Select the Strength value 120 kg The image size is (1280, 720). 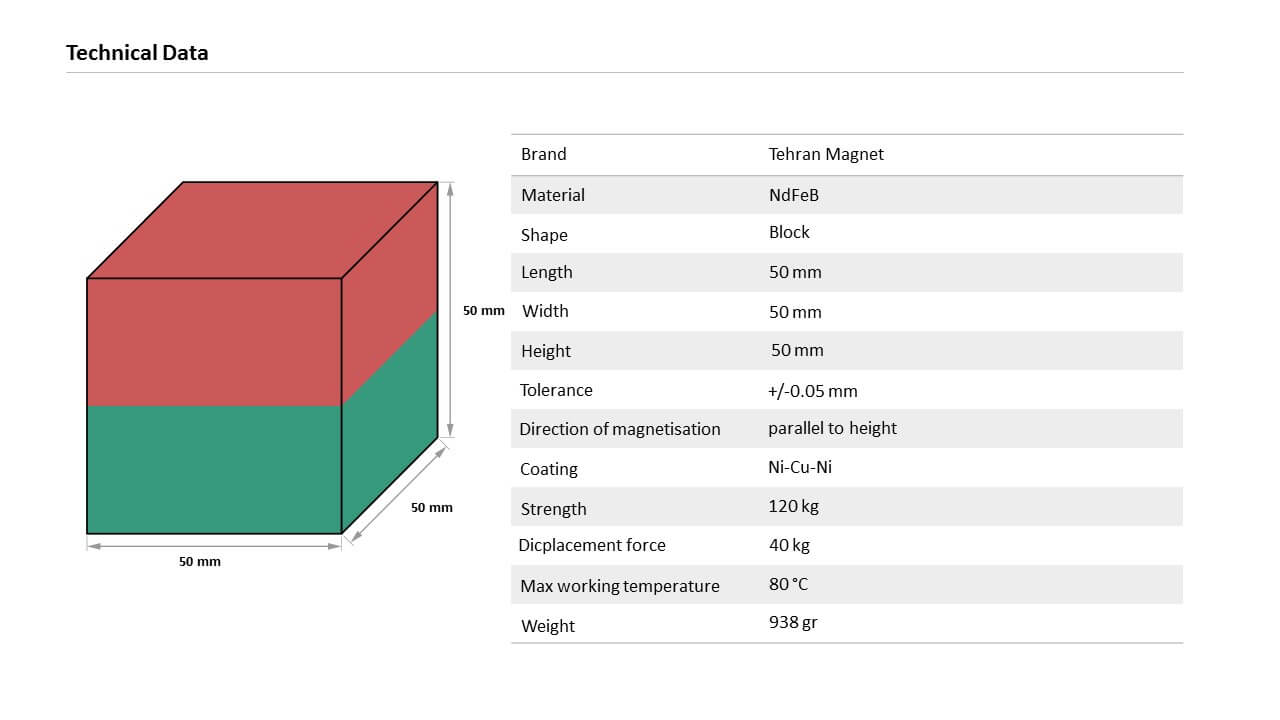click(x=794, y=506)
